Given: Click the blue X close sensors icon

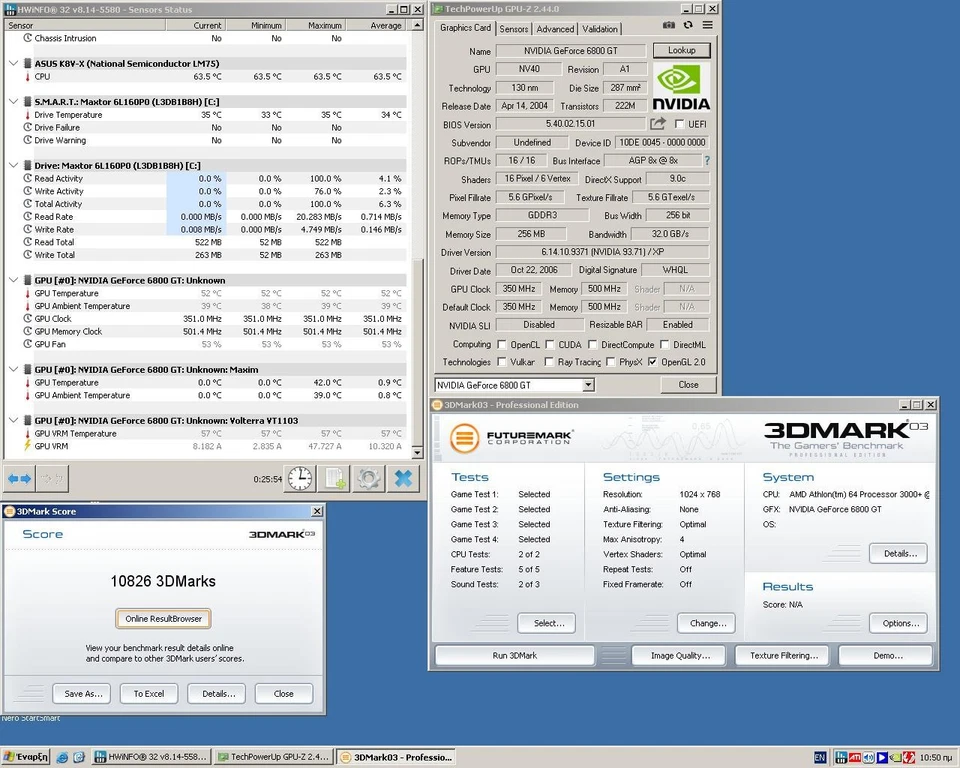Looking at the screenshot, I should click(x=403, y=479).
